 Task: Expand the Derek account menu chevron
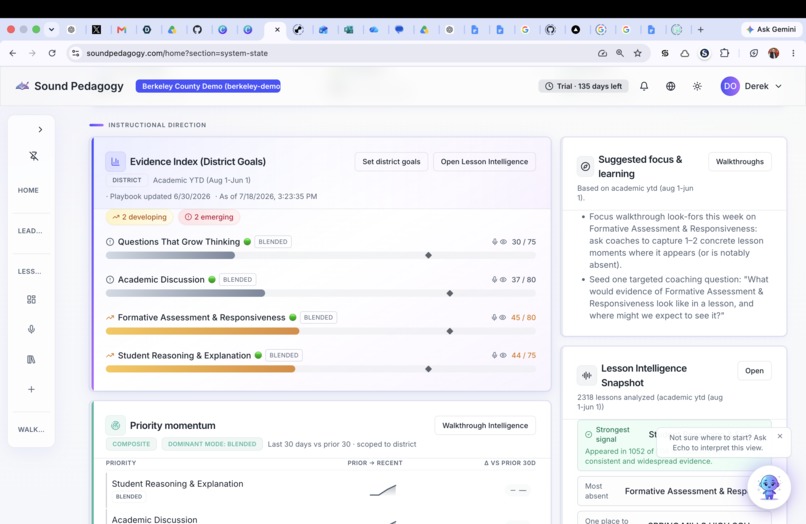pos(778,86)
